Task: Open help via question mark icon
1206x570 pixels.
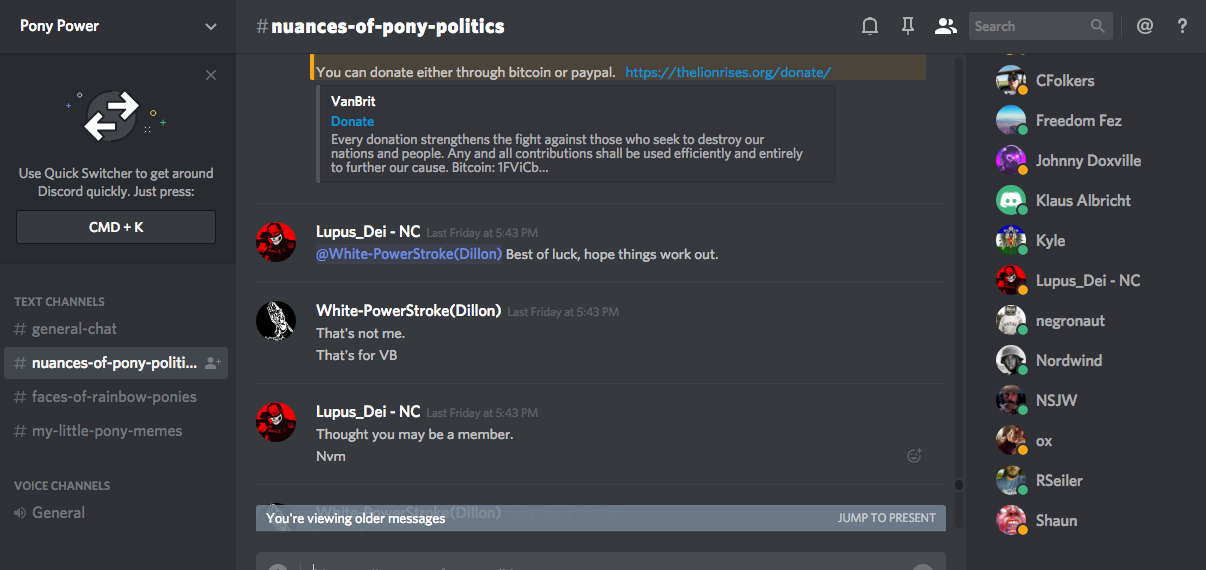Action: pyautogui.click(x=1182, y=27)
